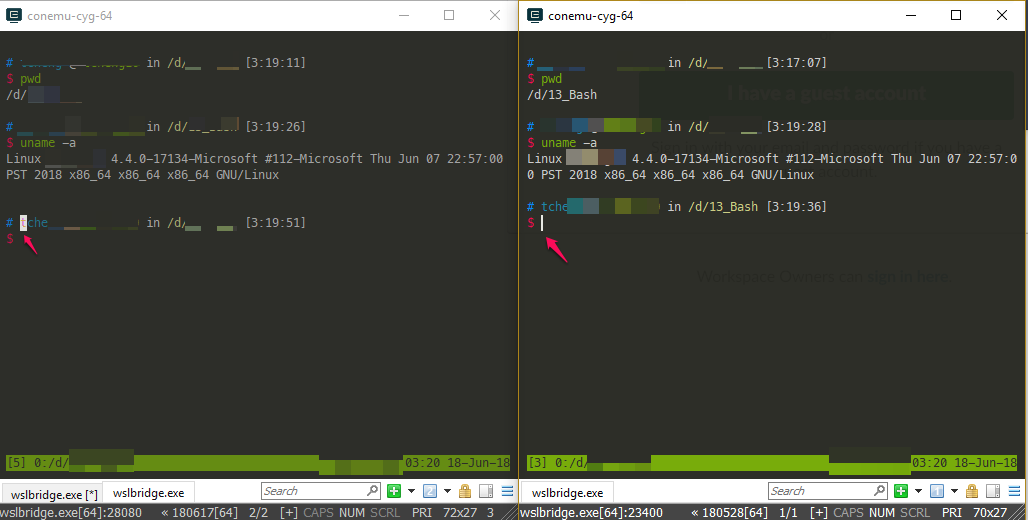Click the alternative mode pane icon in left window

click(486, 491)
